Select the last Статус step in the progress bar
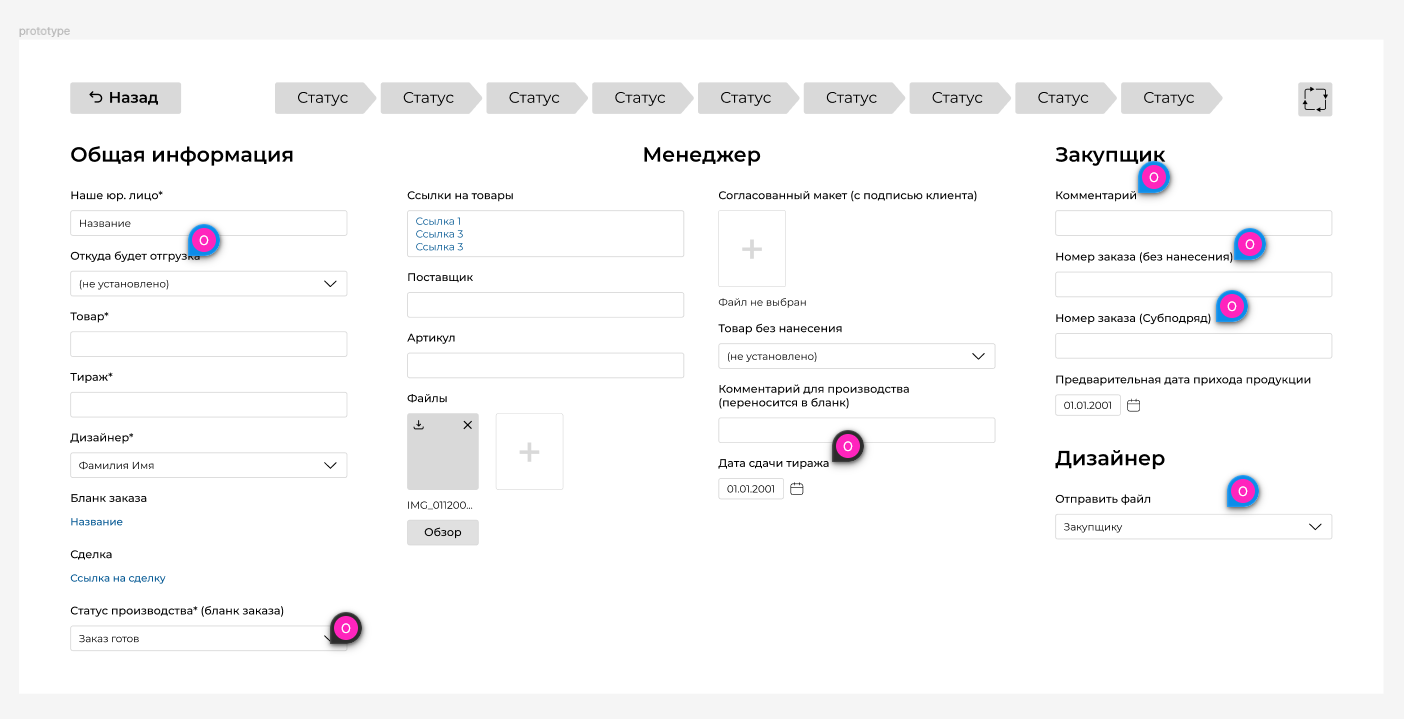The width and height of the screenshot is (1404, 719). pyautogui.click(x=1168, y=98)
